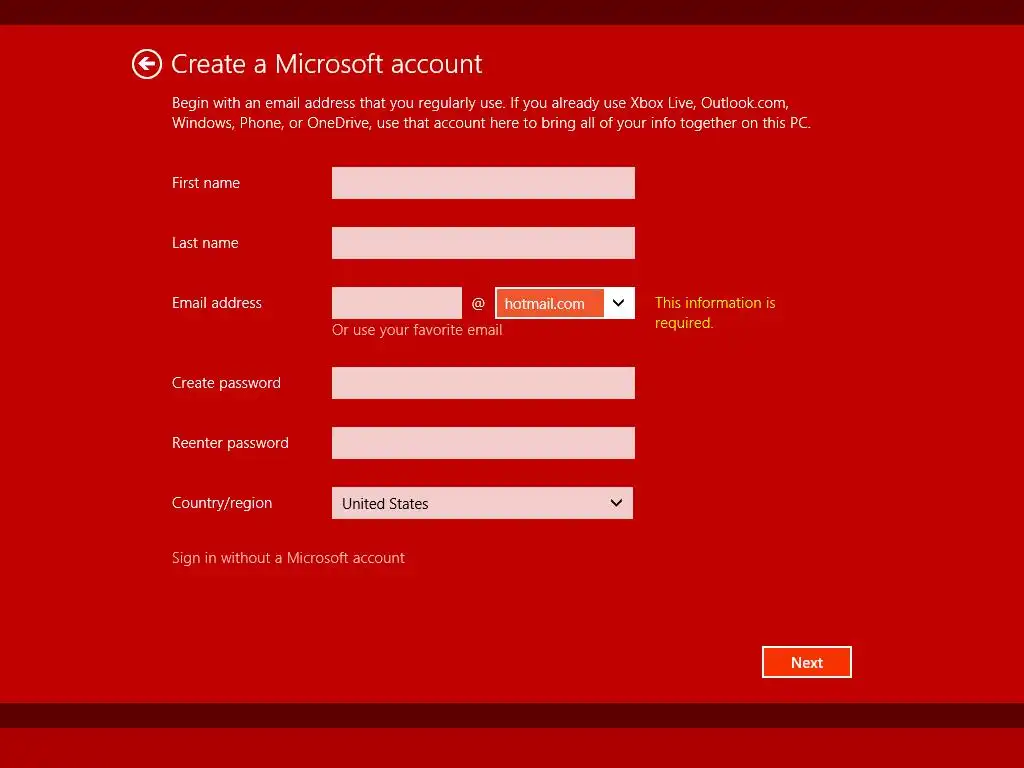Click the 'Country/region' label

point(222,503)
